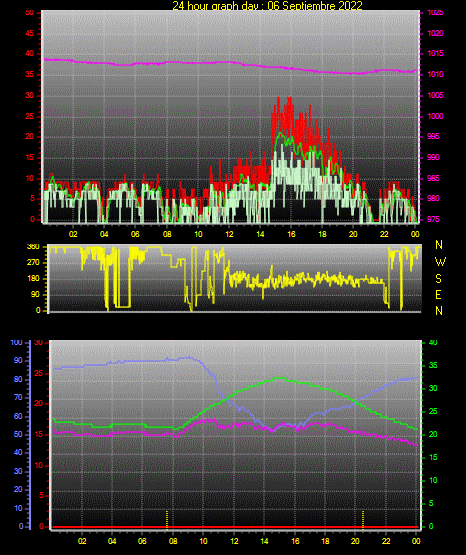The height and width of the screenshot is (555, 466).
Task: Click the 16 hour label on top graph
Action: (291, 234)
